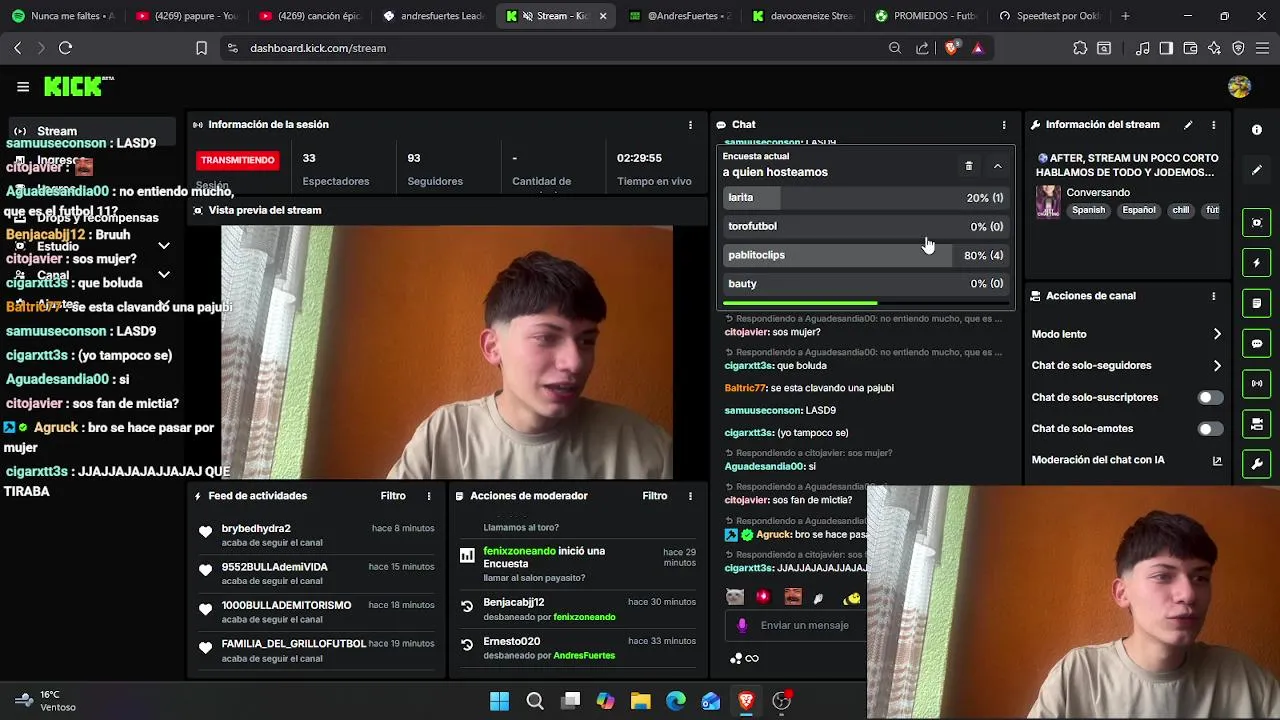The image size is (1280, 720).
Task: Enable subscribers-only chat switch
Action: pyautogui.click(x=1210, y=397)
